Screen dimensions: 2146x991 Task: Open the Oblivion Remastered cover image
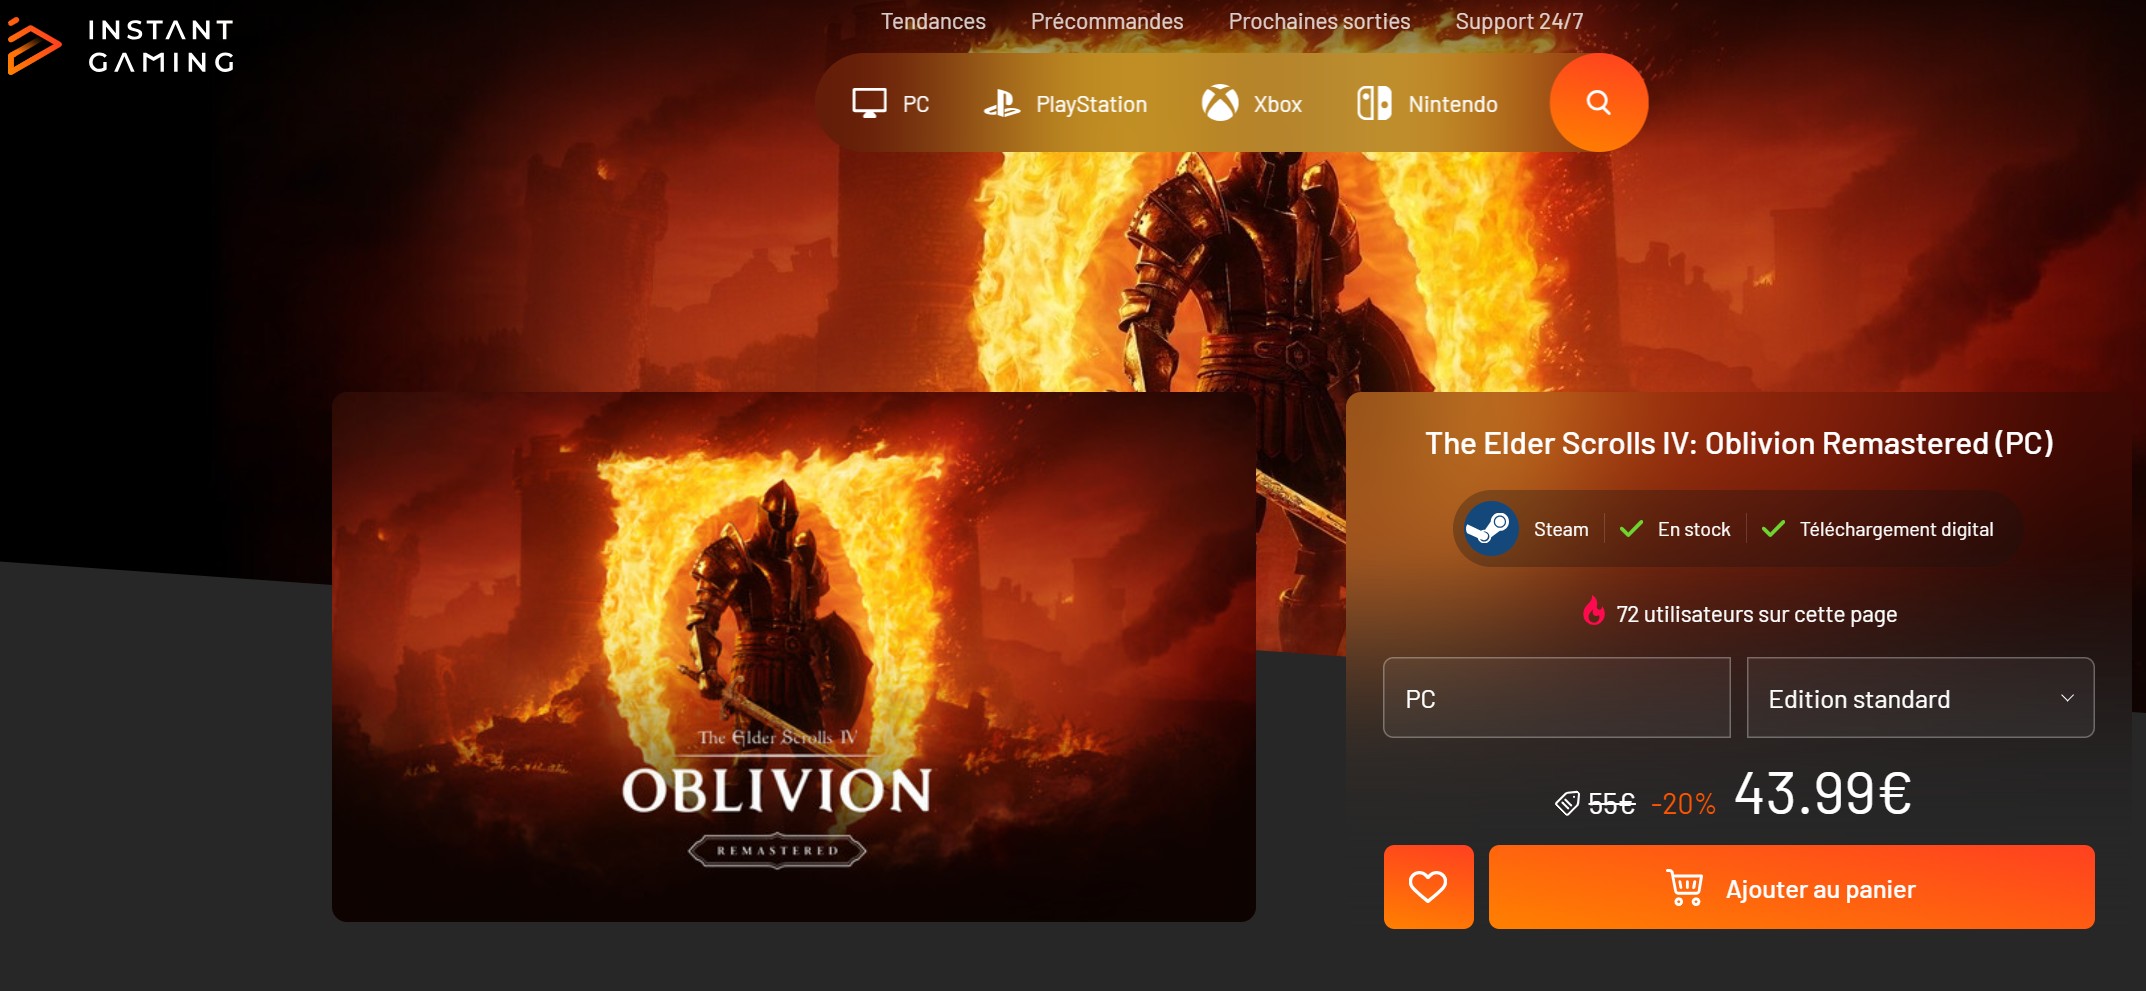pyautogui.click(x=793, y=656)
